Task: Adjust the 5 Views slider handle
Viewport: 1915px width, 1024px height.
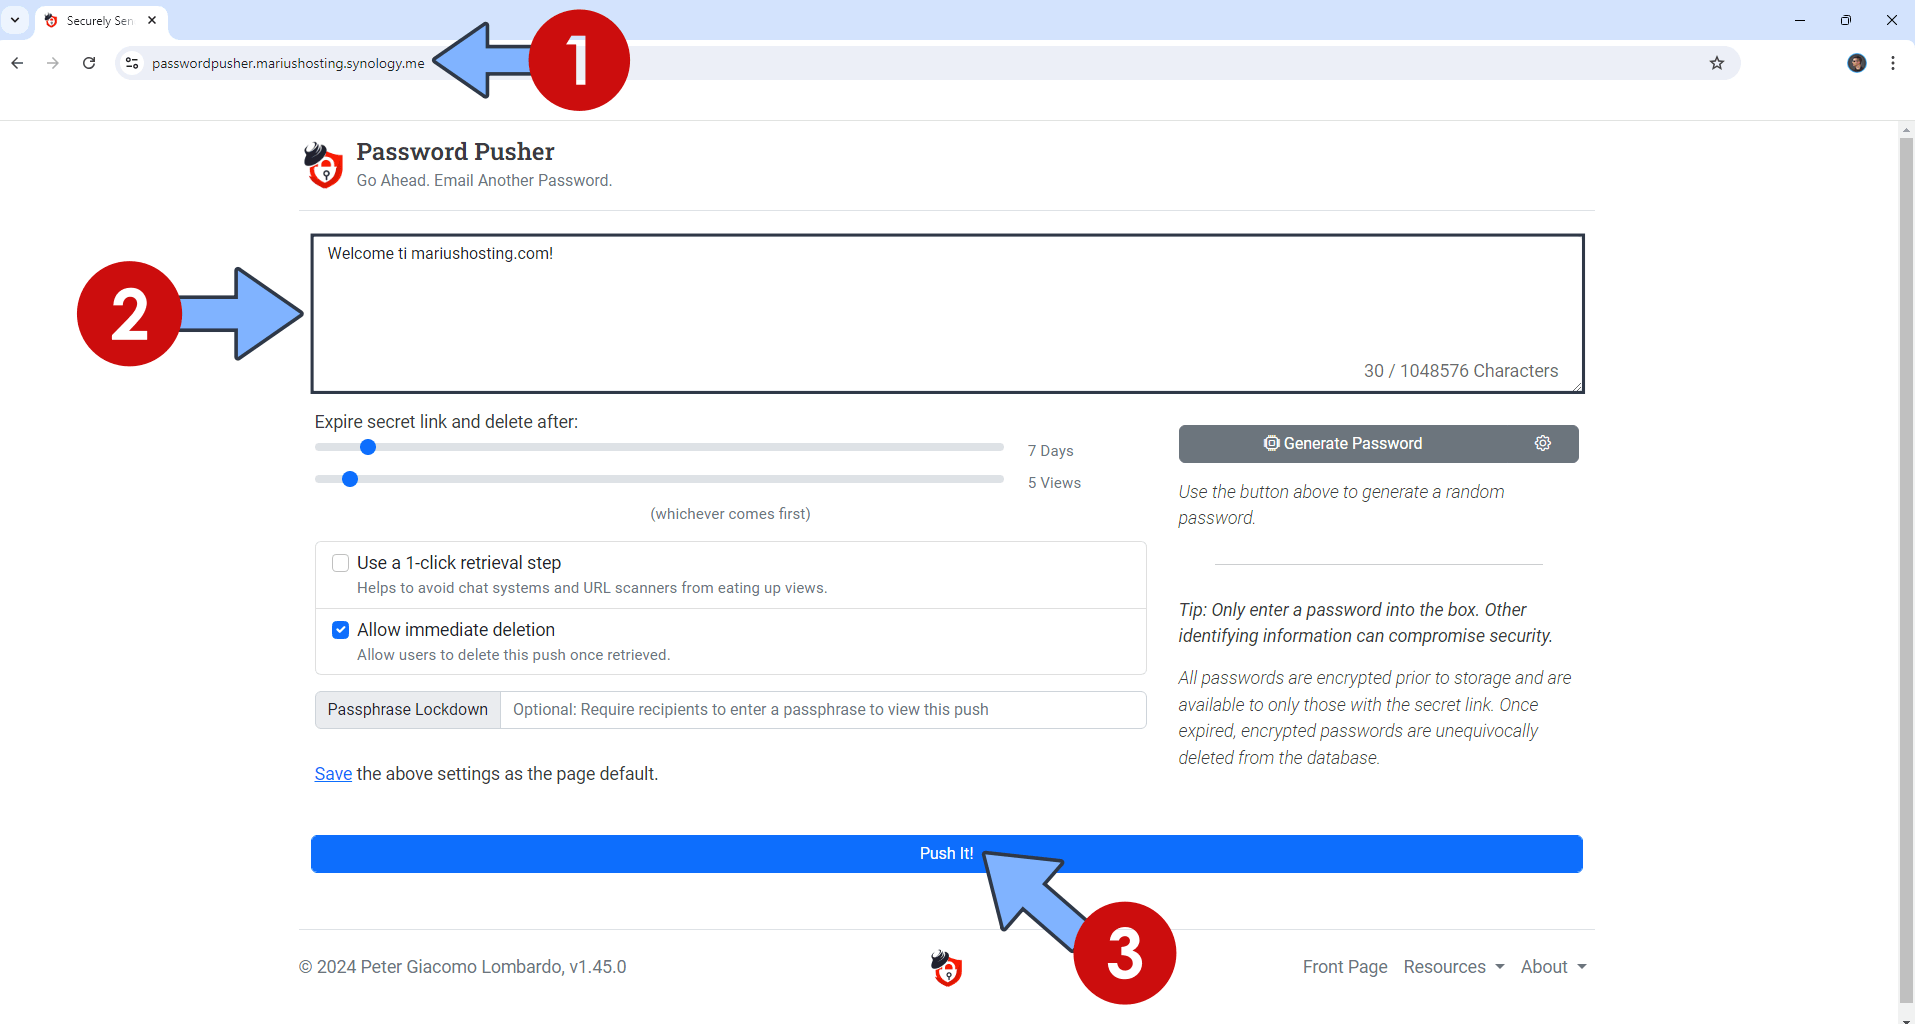Action: (x=350, y=479)
